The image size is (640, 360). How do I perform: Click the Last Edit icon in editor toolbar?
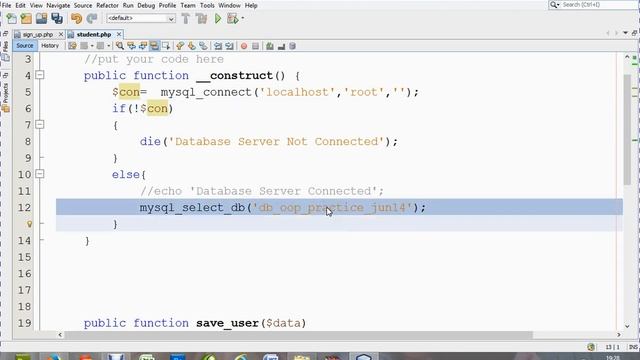tap(72, 46)
